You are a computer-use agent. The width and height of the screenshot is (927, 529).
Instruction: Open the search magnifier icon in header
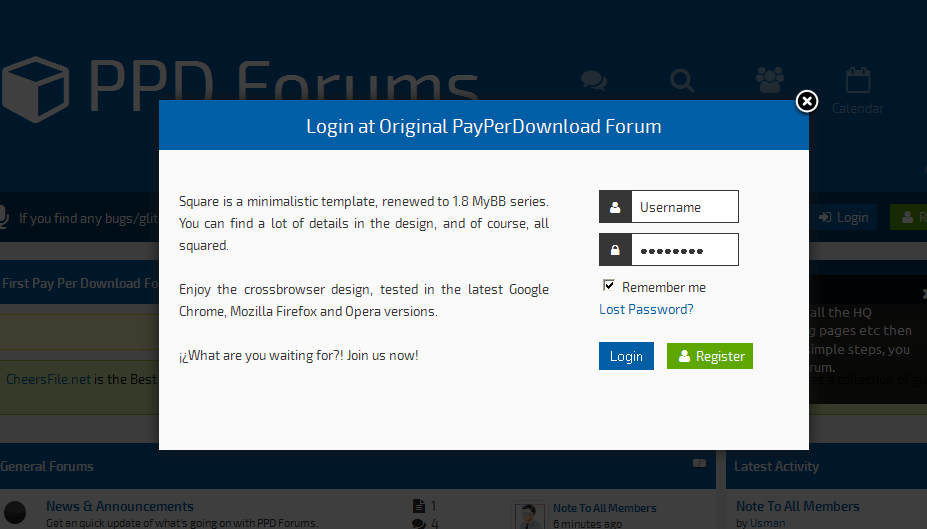click(682, 80)
